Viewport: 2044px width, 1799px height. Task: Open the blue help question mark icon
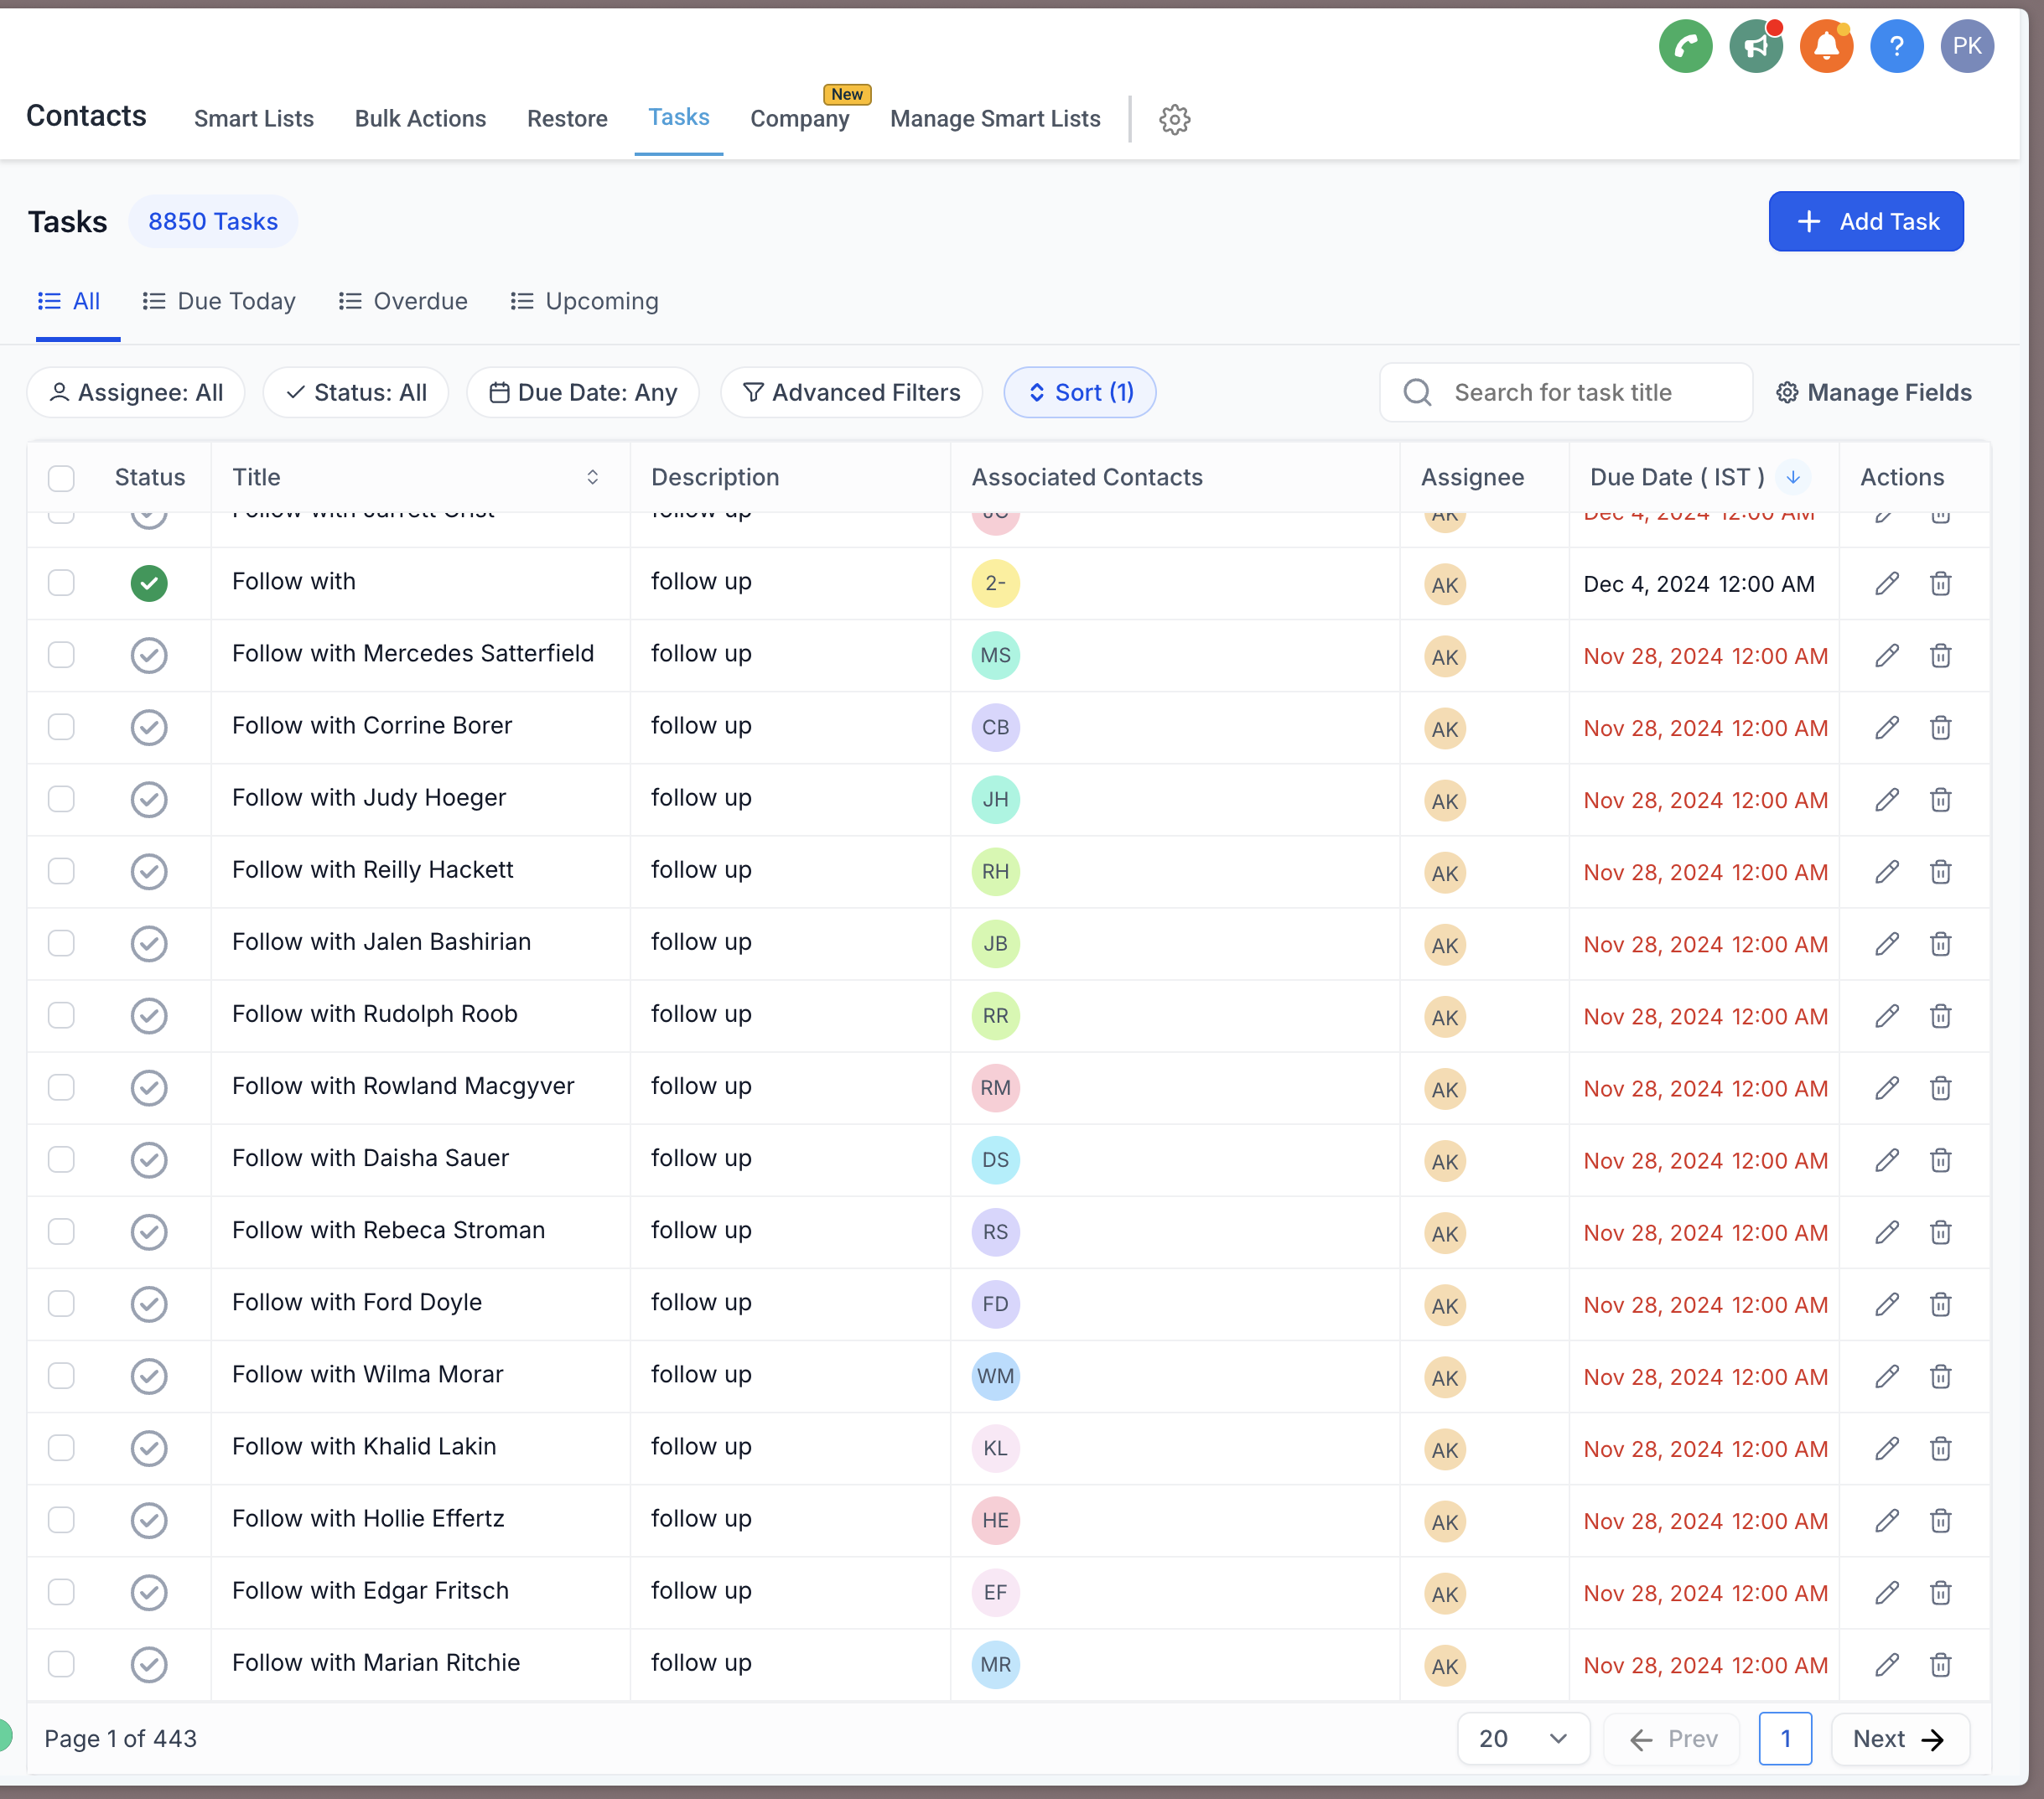tap(1896, 46)
